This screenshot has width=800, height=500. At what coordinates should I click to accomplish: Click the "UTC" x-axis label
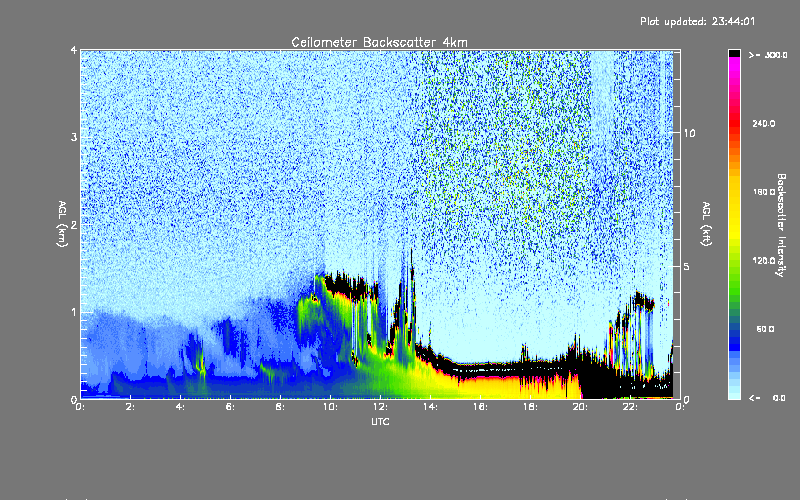380,421
